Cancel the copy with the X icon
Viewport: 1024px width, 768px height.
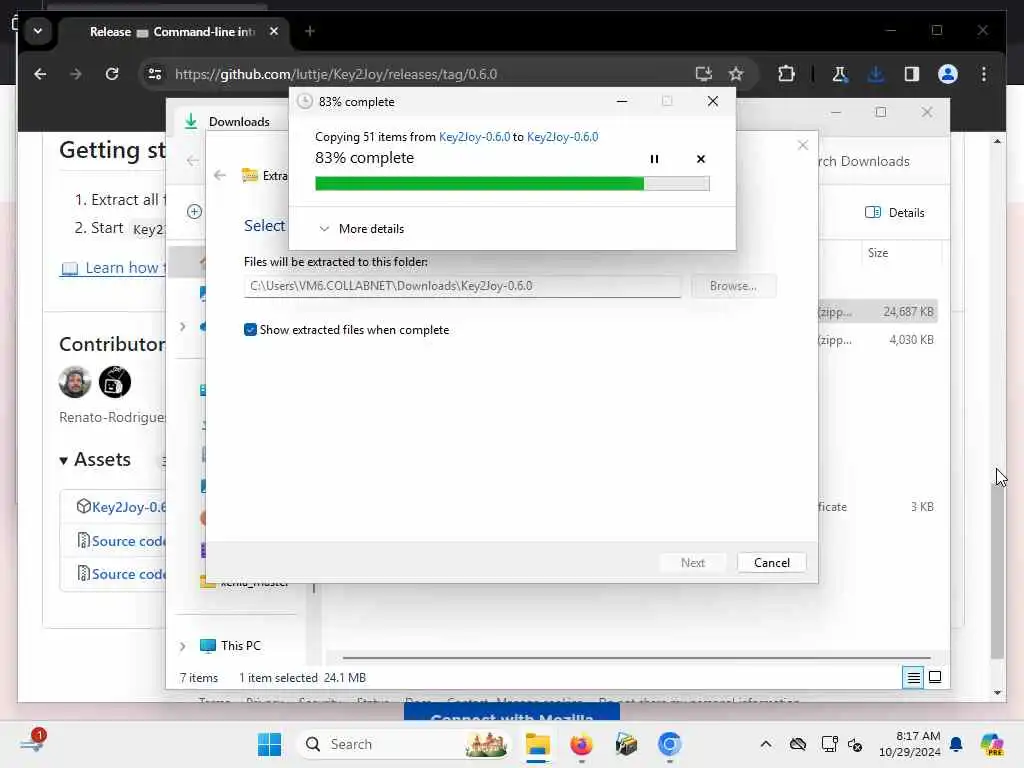[701, 159]
